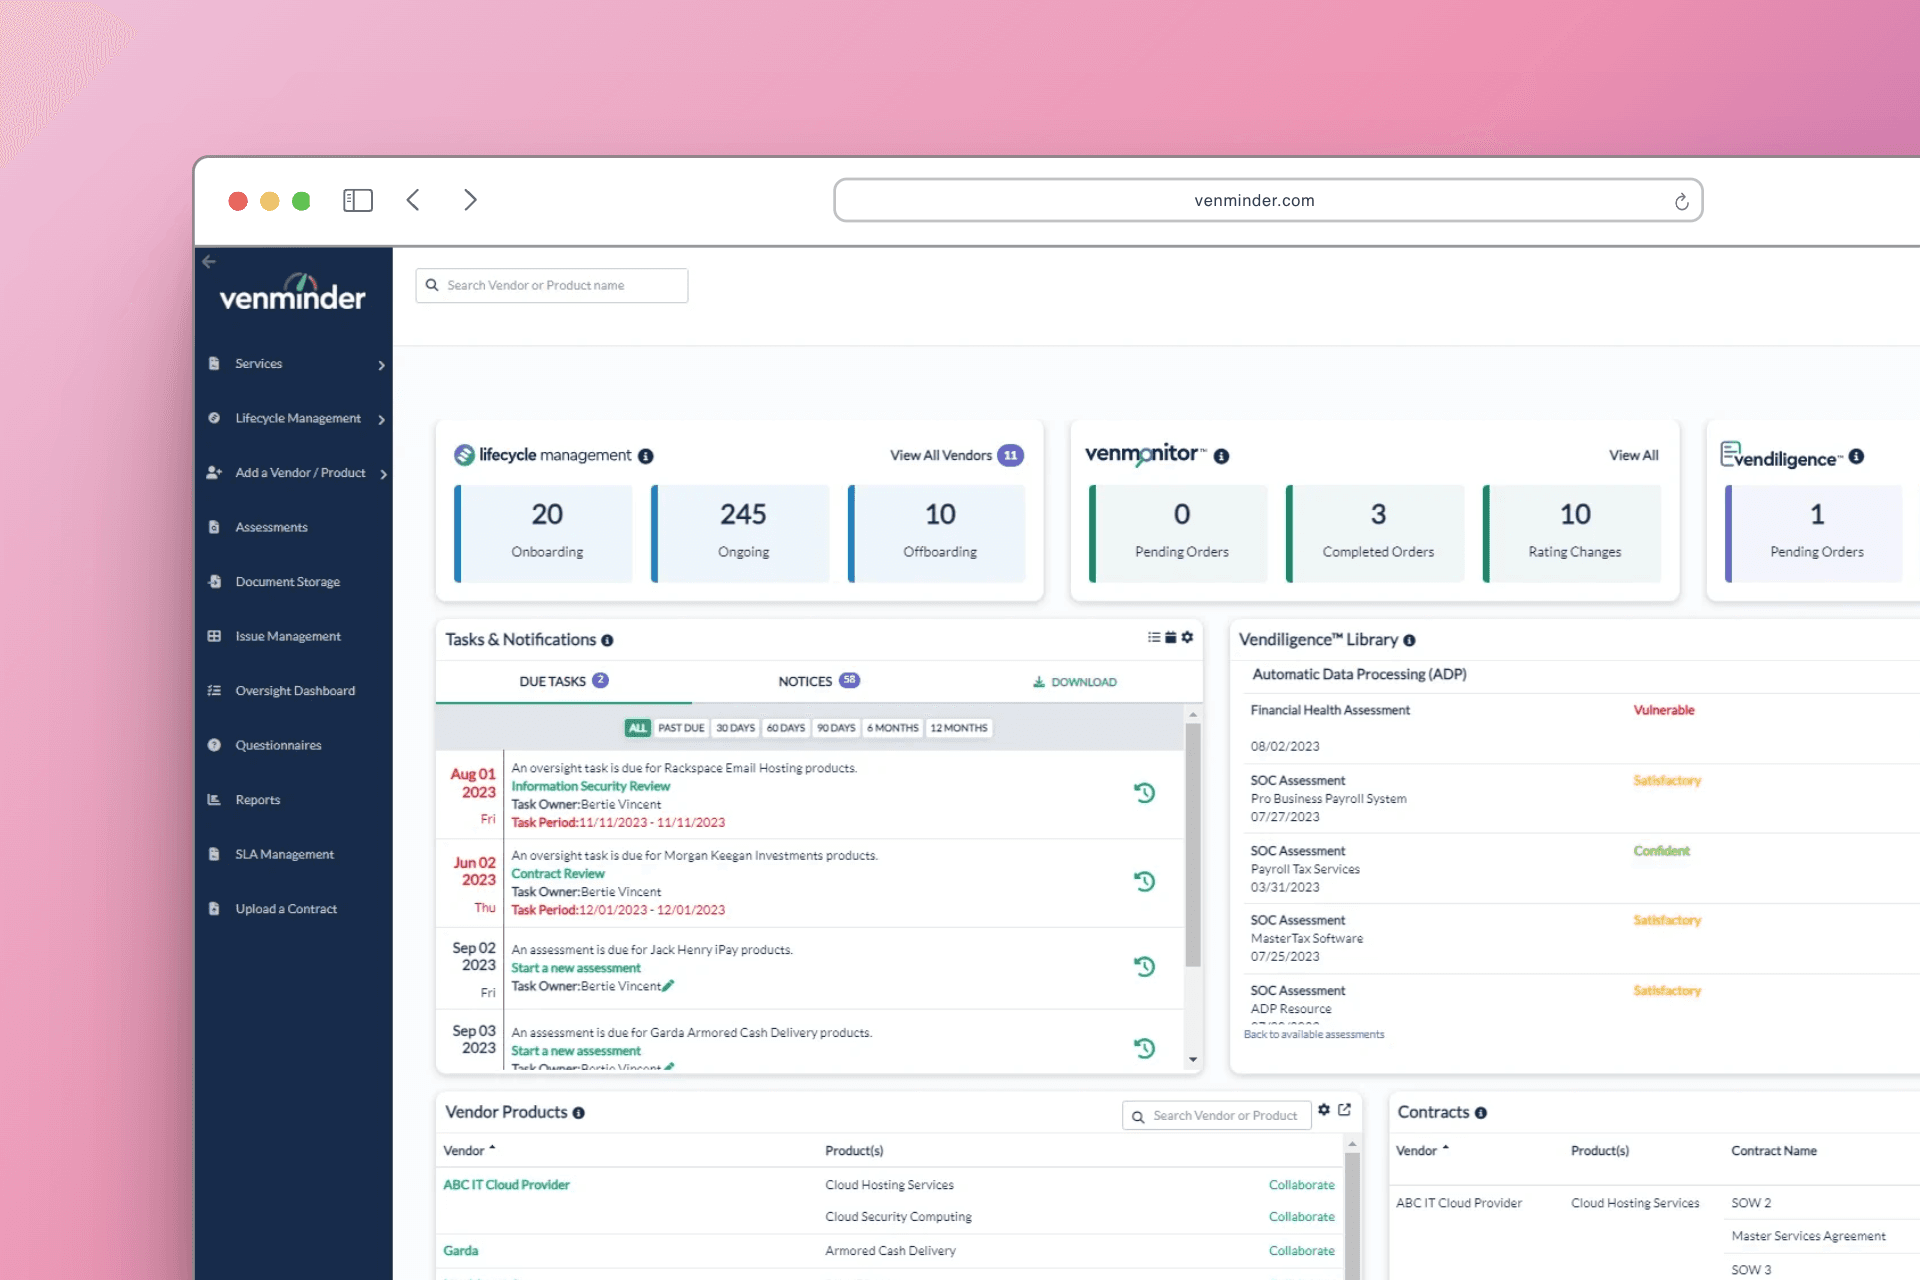1920x1280 pixels.
Task: Enable the PAST DUE task filter
Action: pos(682,728)
